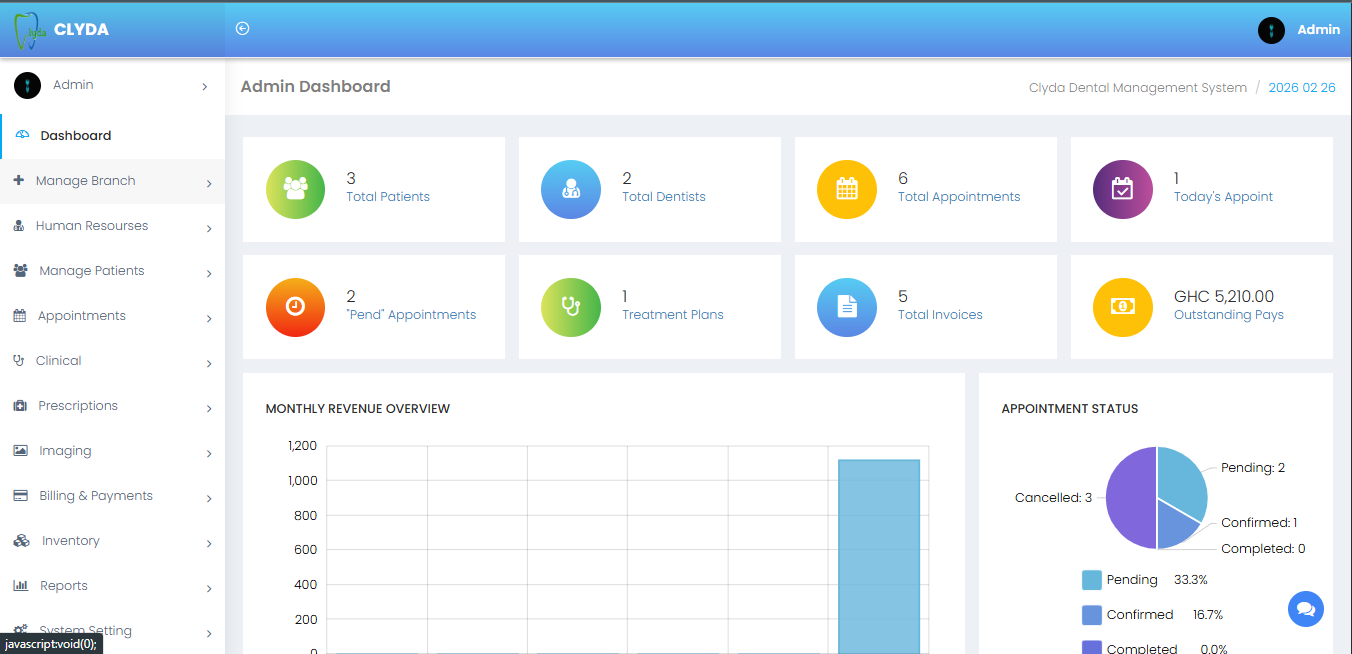Open the Dashboard menu item
Viewport: 1352px width, 654px height.
(112, 136)
